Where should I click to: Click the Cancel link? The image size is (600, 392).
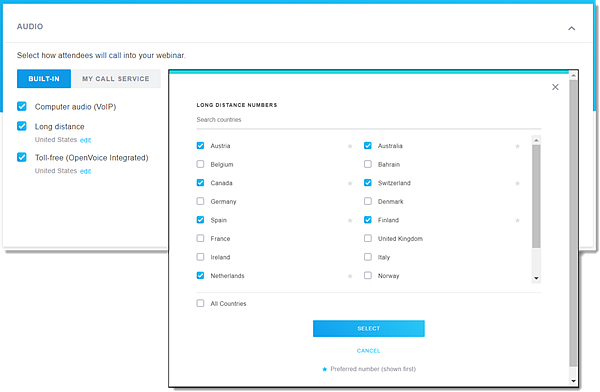pyautogui.click(x=368, y=351)
